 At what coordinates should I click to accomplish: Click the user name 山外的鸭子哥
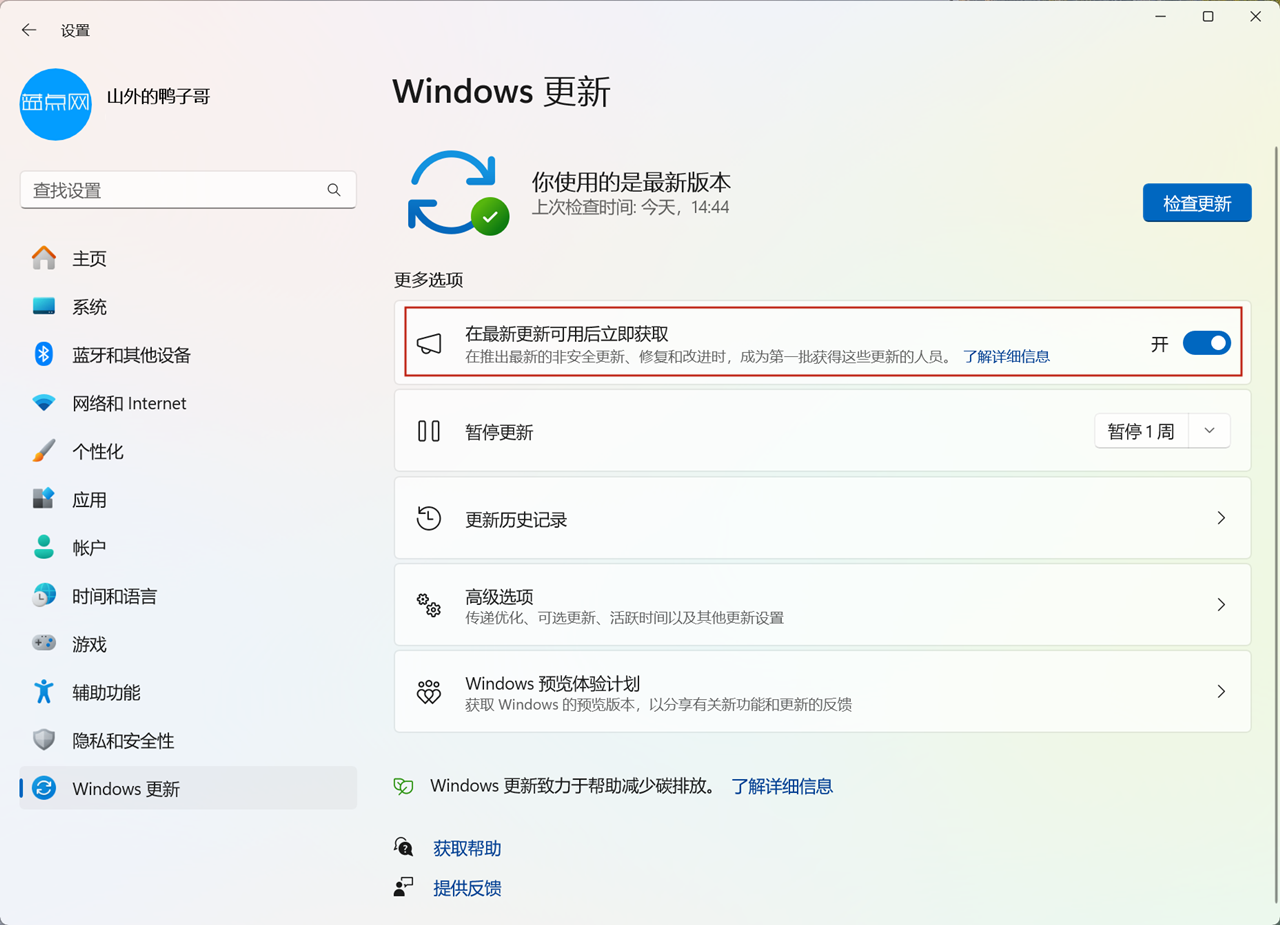159,97
